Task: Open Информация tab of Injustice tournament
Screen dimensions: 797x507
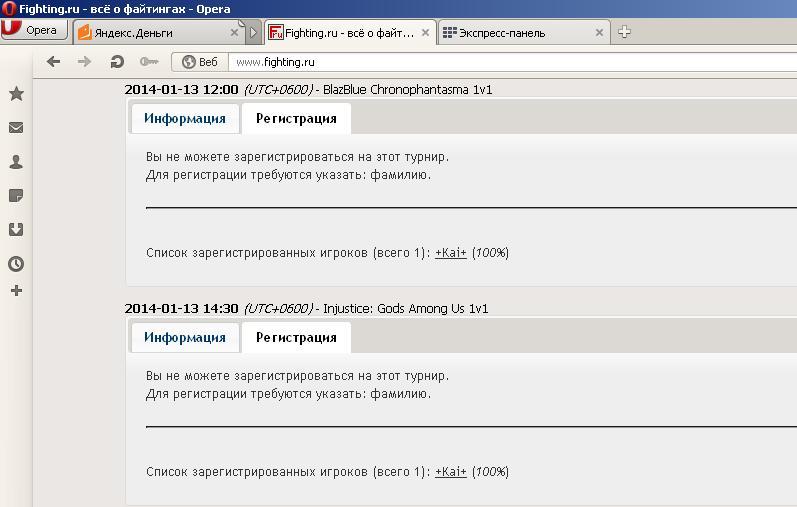Action: [185, 337]
